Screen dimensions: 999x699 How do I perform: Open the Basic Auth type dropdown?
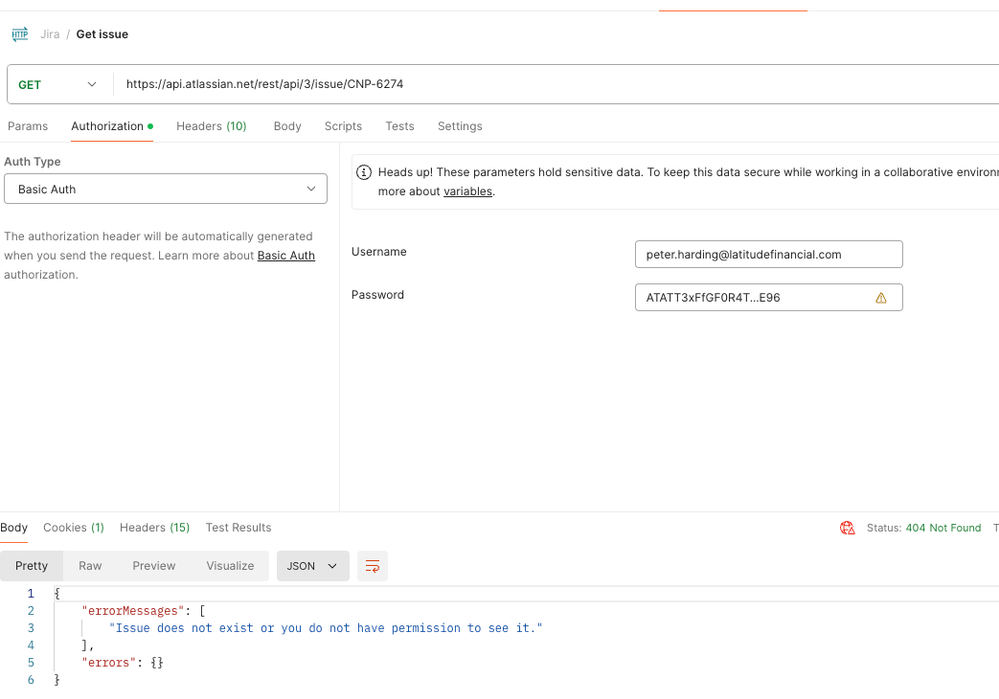tap(166, 189)
